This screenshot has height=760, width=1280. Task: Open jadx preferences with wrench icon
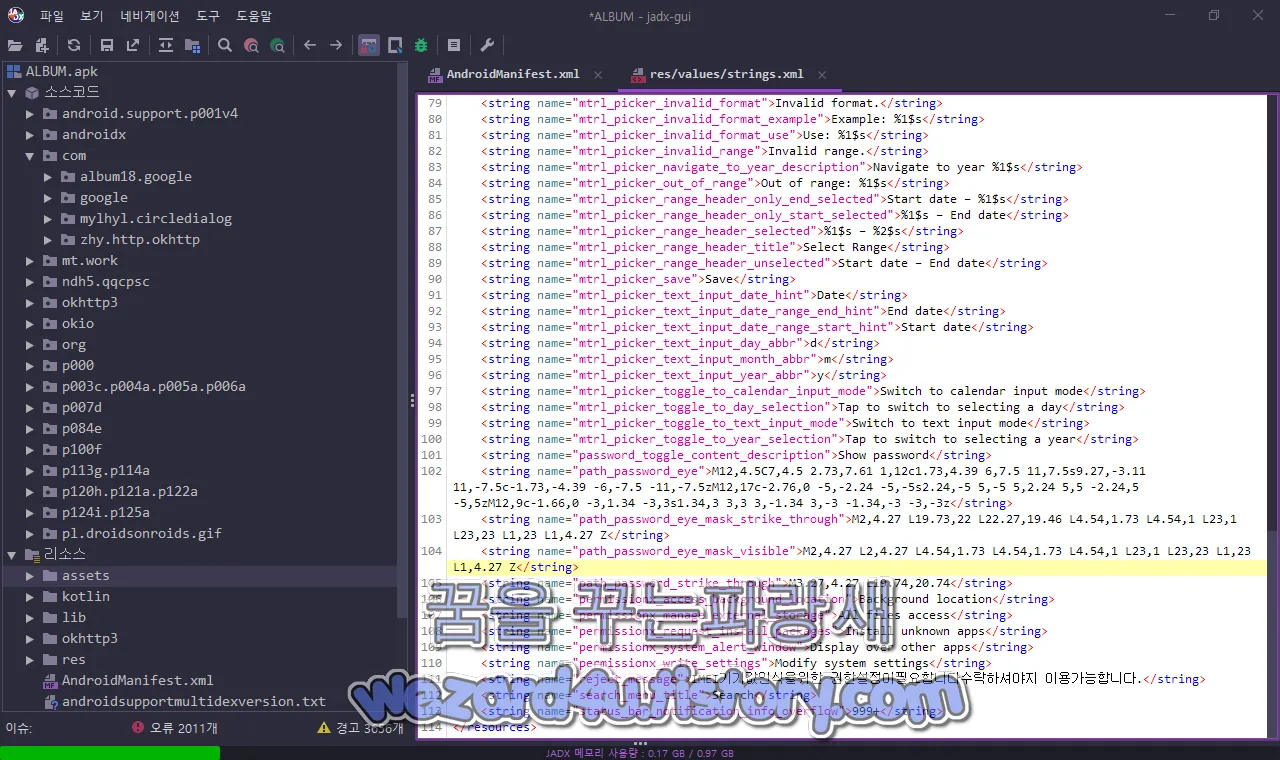pyautogui.click(x=487, y=44)
